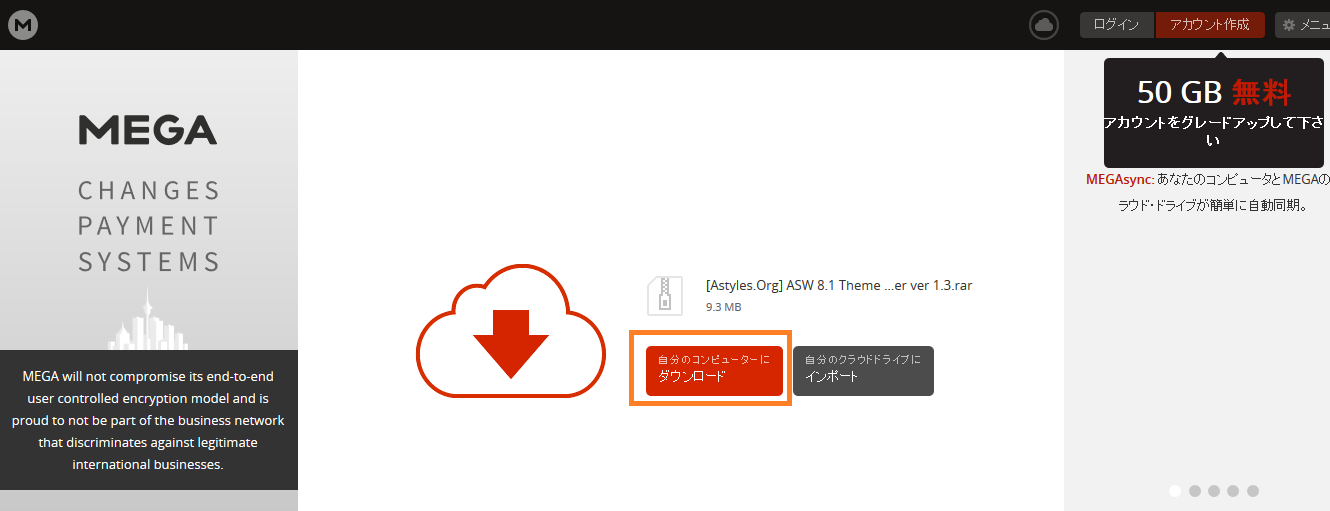Click the アカウント作成 button
Screen dimensions: 1330x511
click(1210, 25)
